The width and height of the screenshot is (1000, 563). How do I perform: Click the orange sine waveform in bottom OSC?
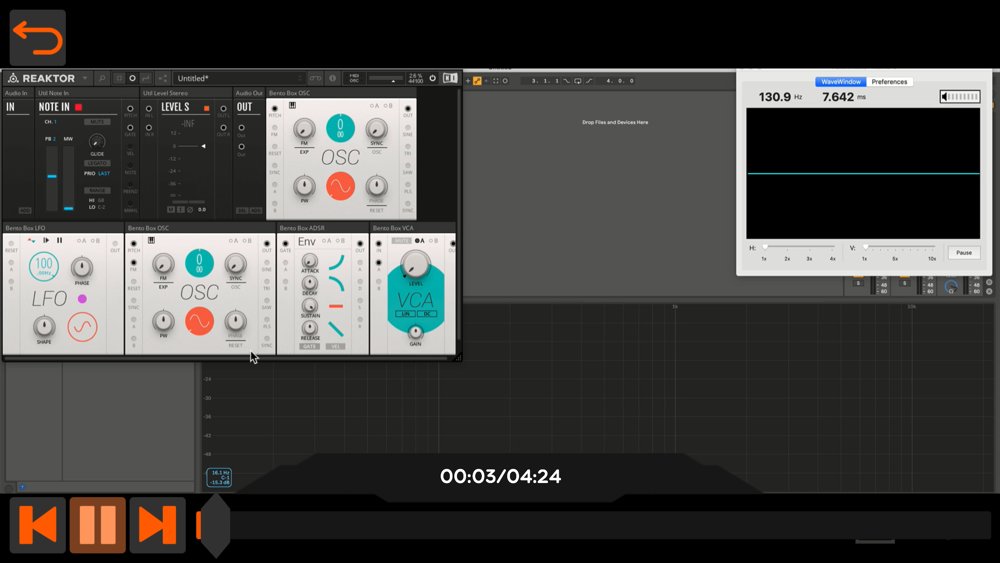coord(200,321)
